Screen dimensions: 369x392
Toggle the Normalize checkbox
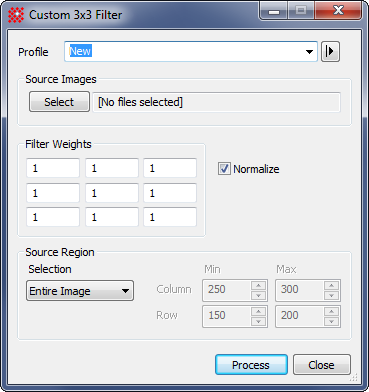224,169
